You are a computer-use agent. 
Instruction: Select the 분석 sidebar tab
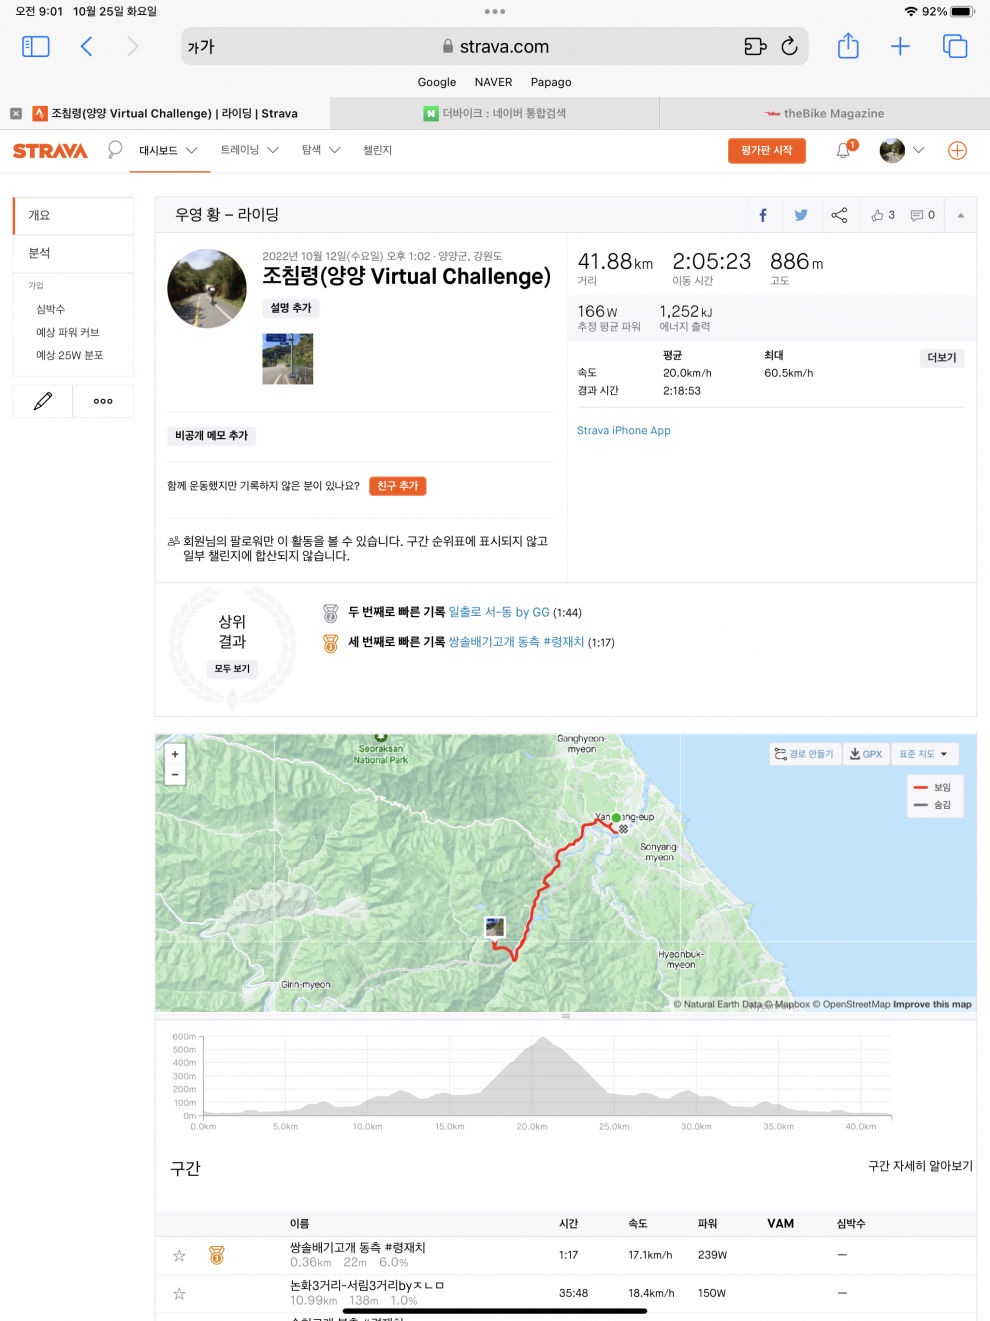[73, 253]
